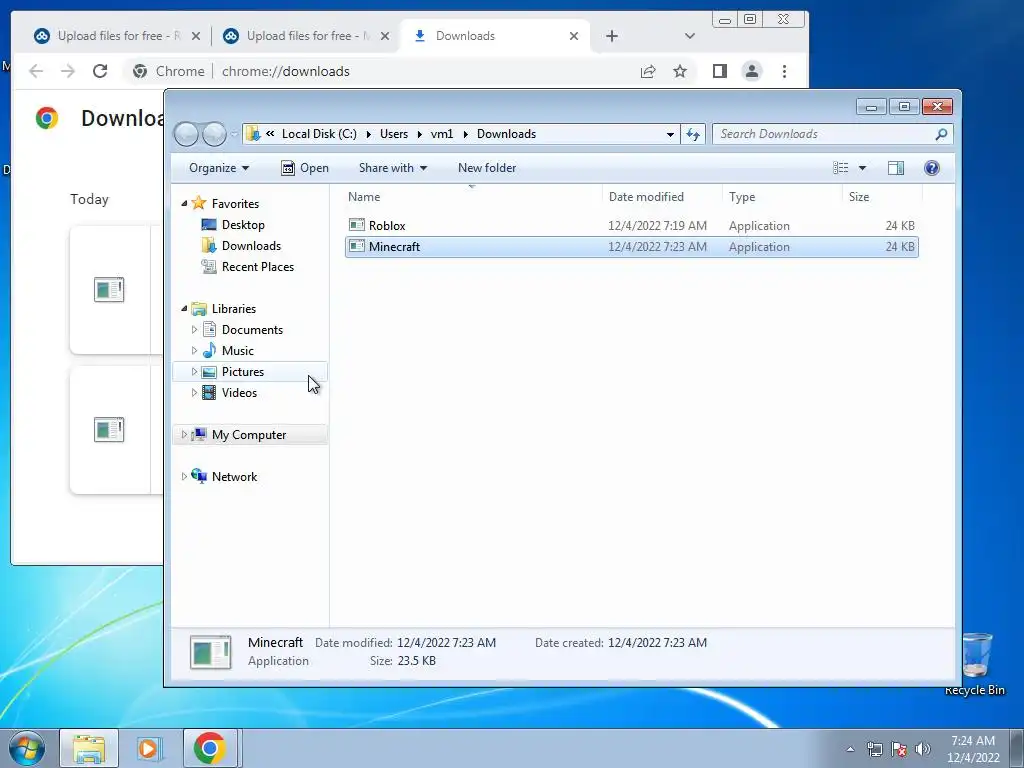Show hidden tray icons arrow
The height and width of the screenshot is (768, 1024).
(x=850, y=749)
